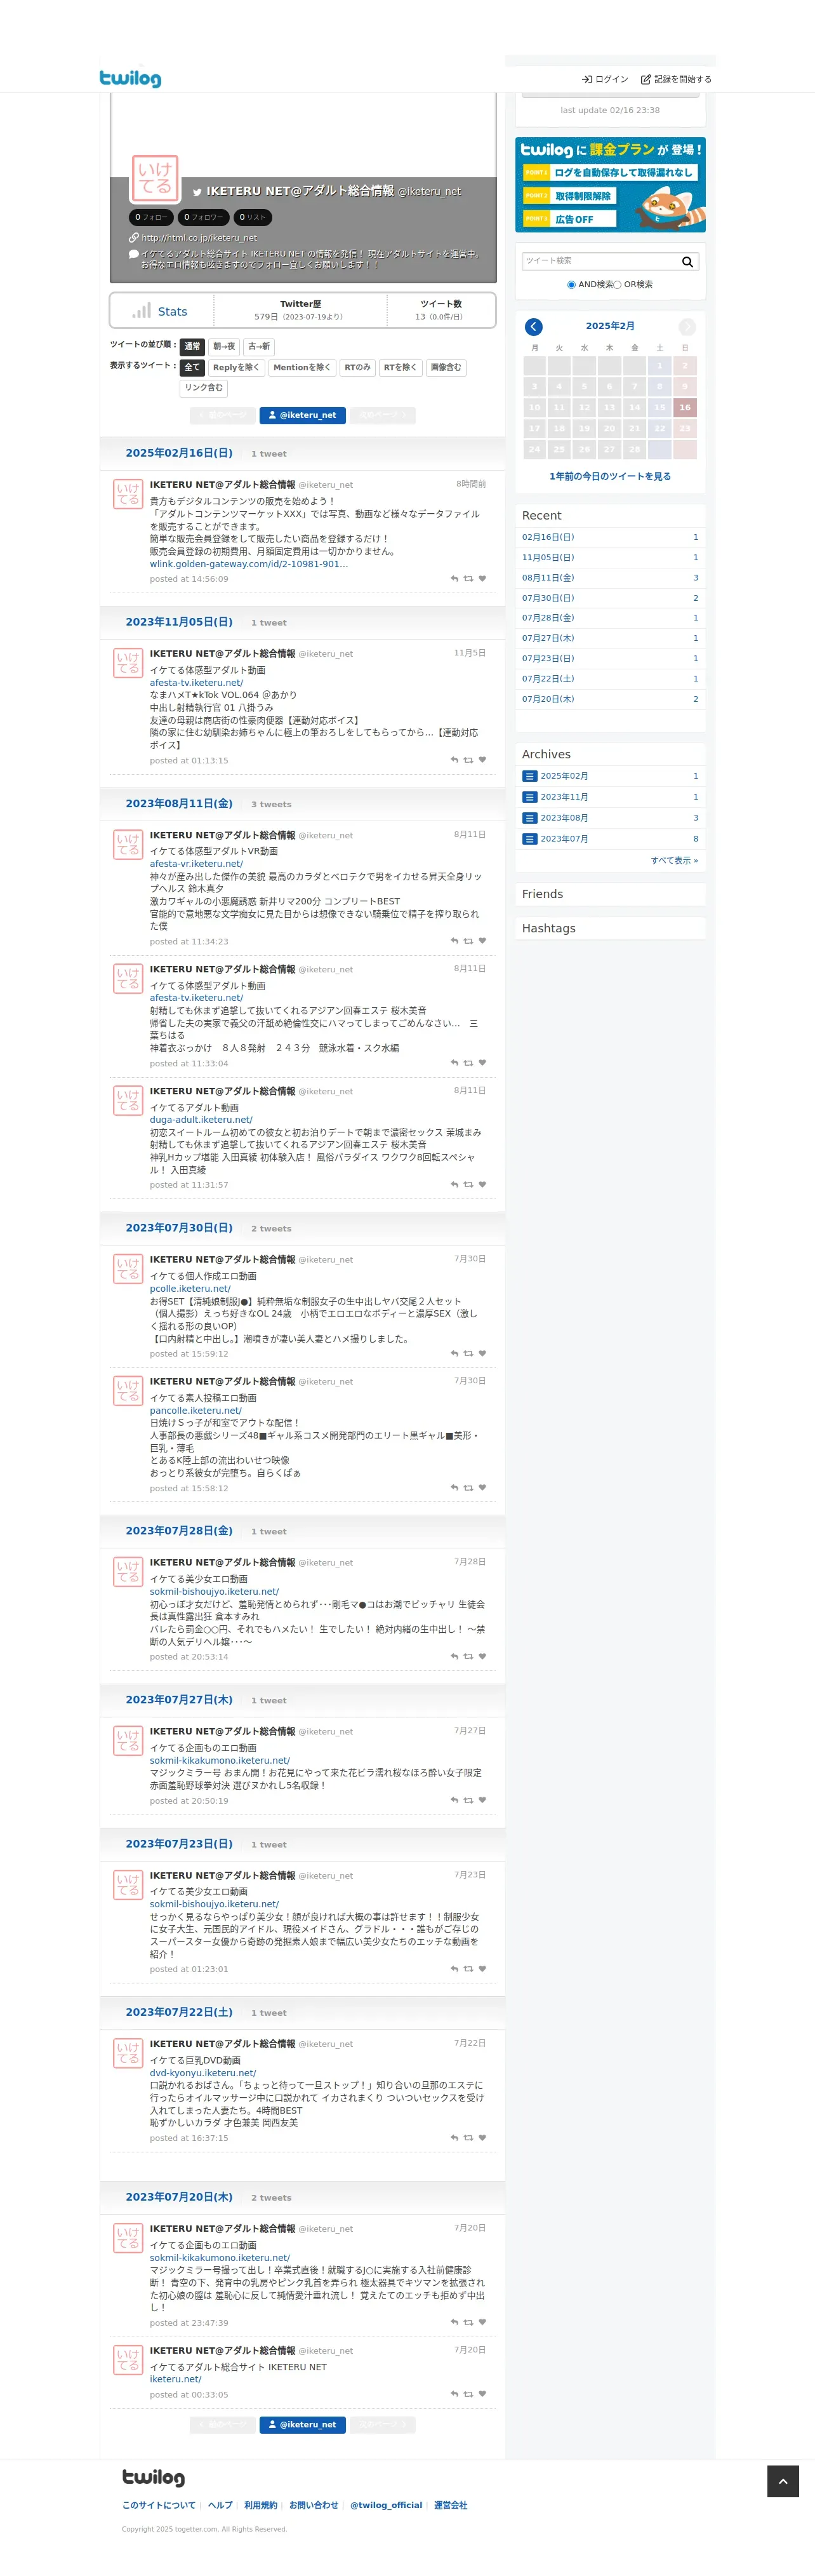
Task: Toggle 画像含む filter
Action: pos(446,368)
